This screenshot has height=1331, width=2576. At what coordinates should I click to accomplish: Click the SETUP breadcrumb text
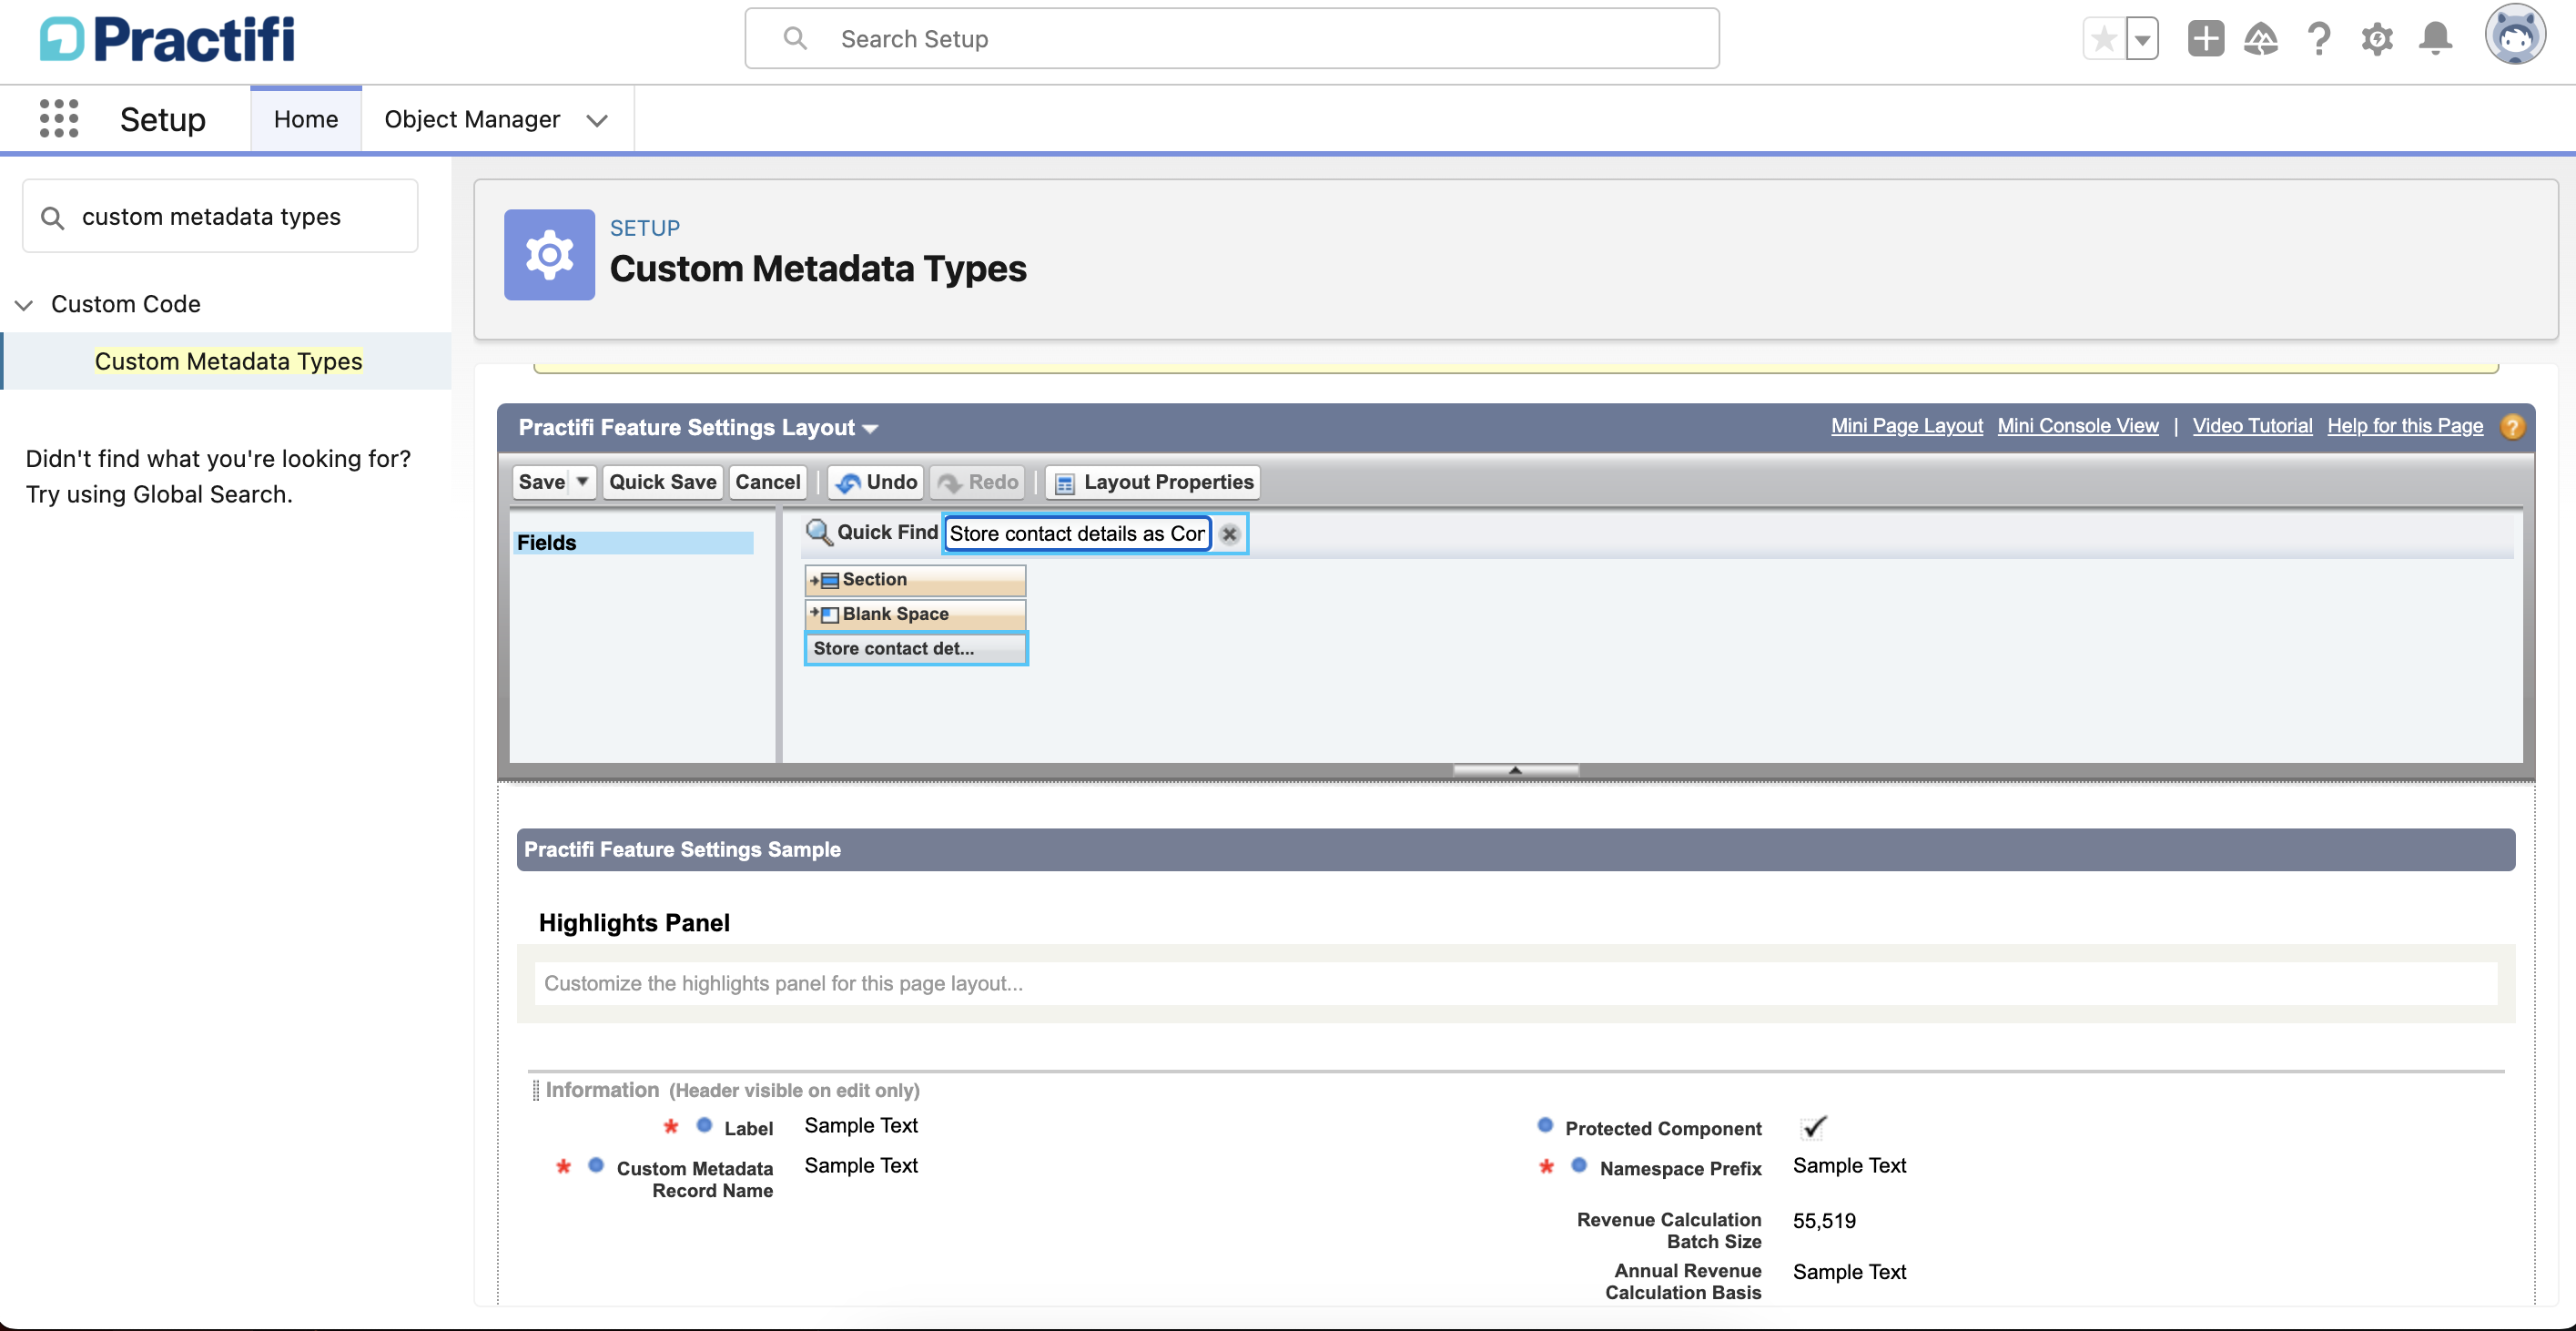tap(644, 228)
